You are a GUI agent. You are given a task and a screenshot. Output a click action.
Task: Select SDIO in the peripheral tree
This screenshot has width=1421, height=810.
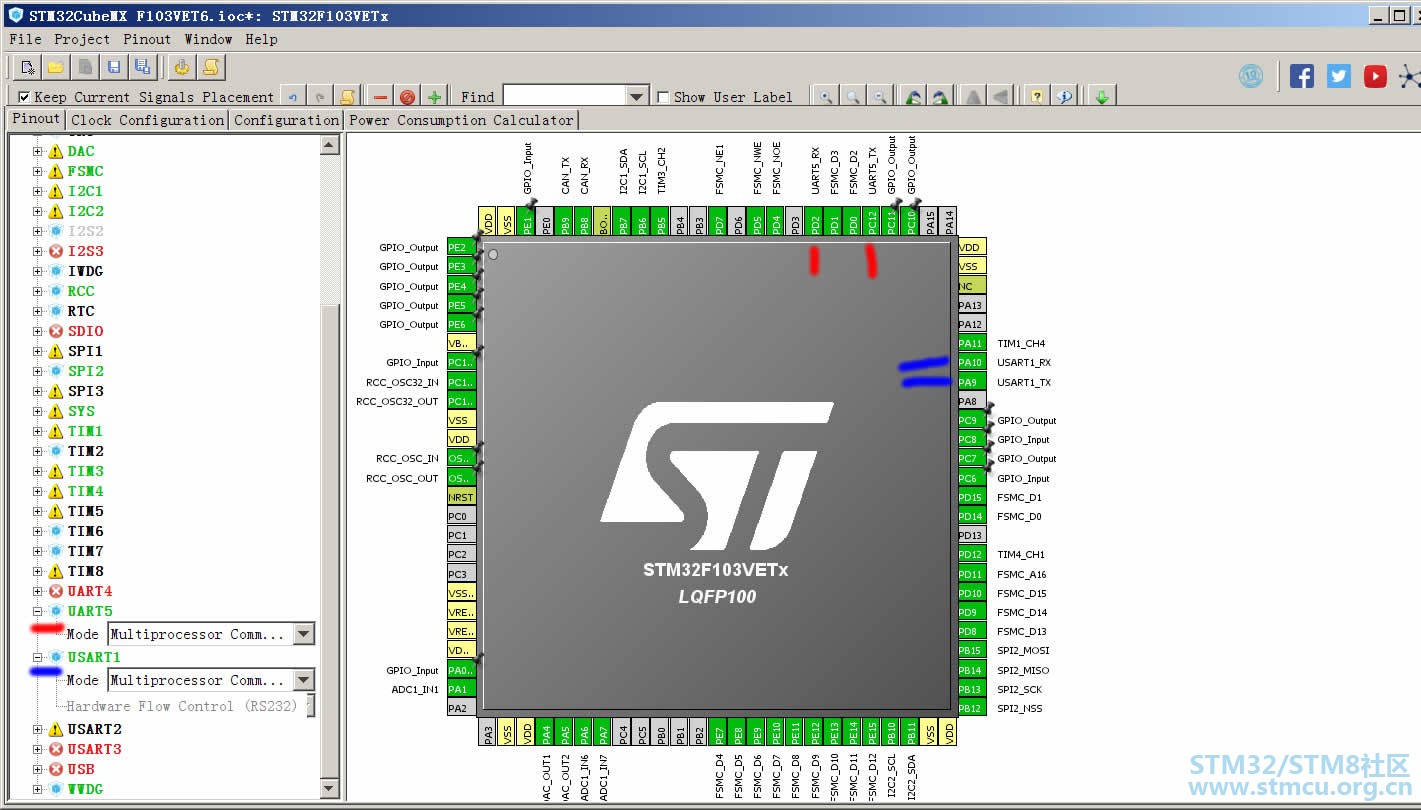pyautogui.click(x=85, y=331)
